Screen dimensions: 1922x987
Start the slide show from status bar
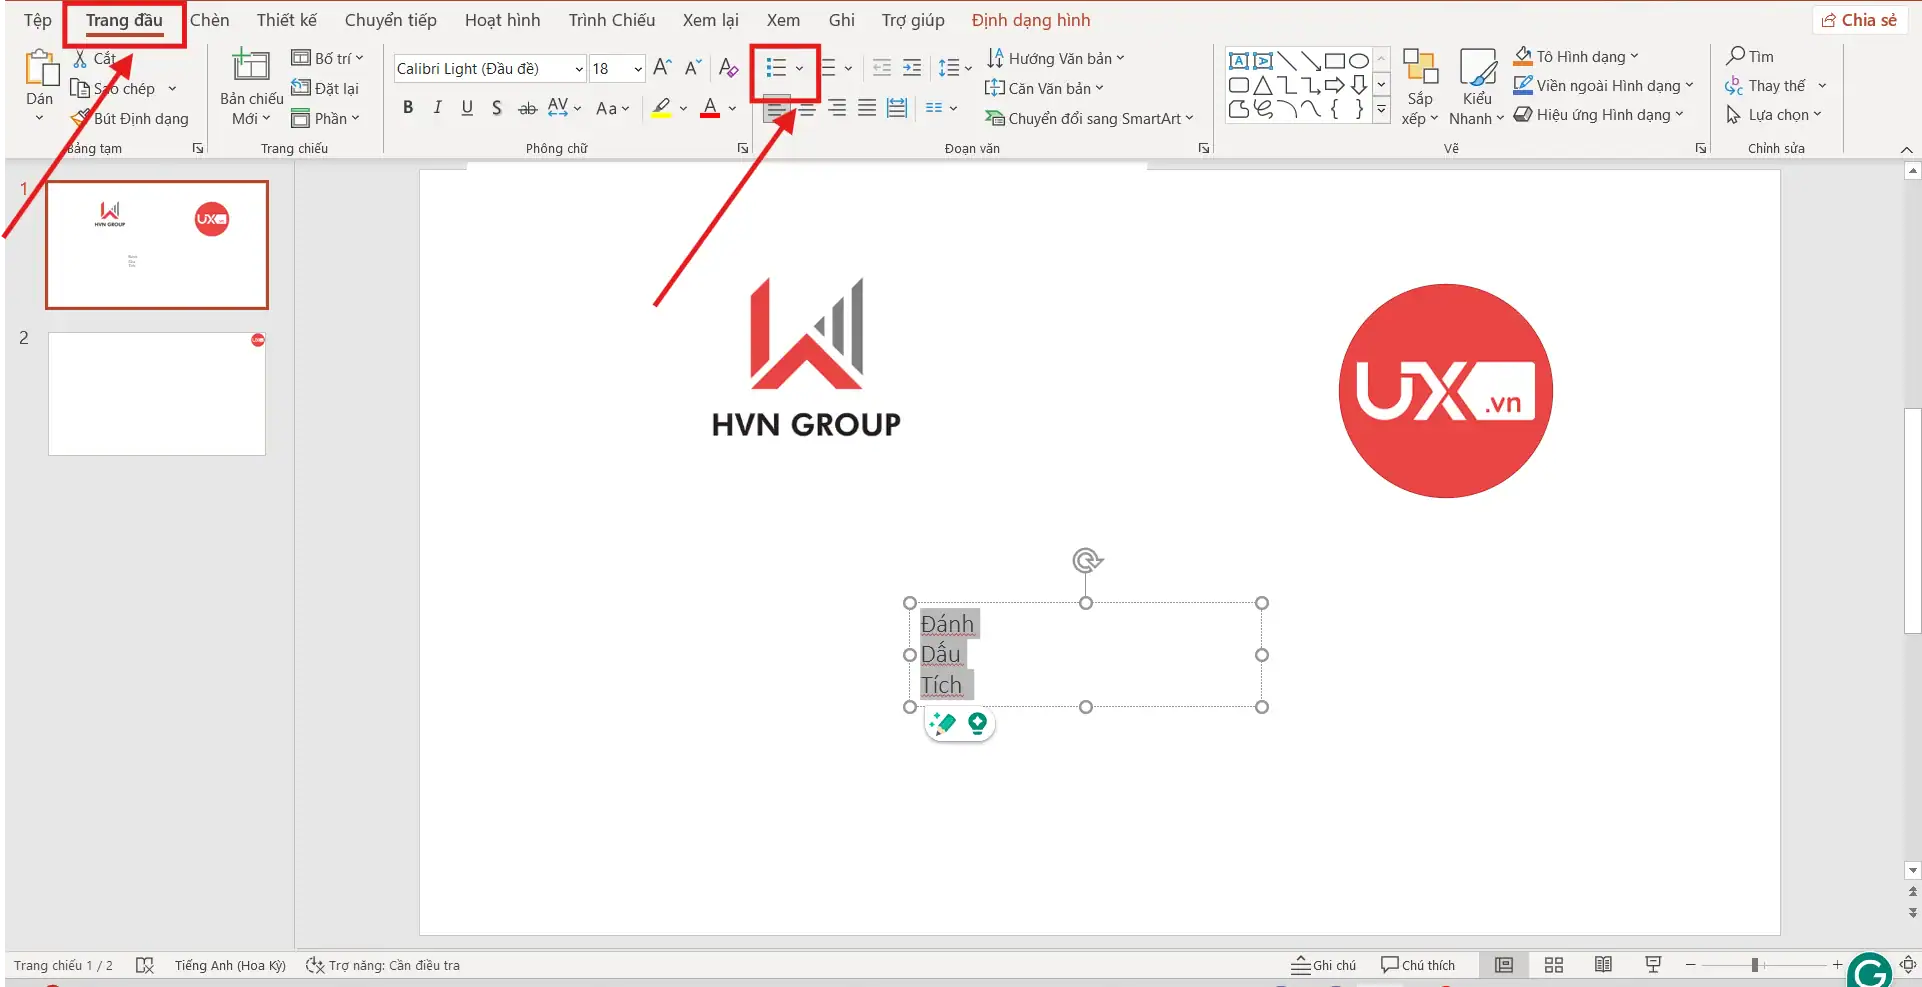point(1653,965)
